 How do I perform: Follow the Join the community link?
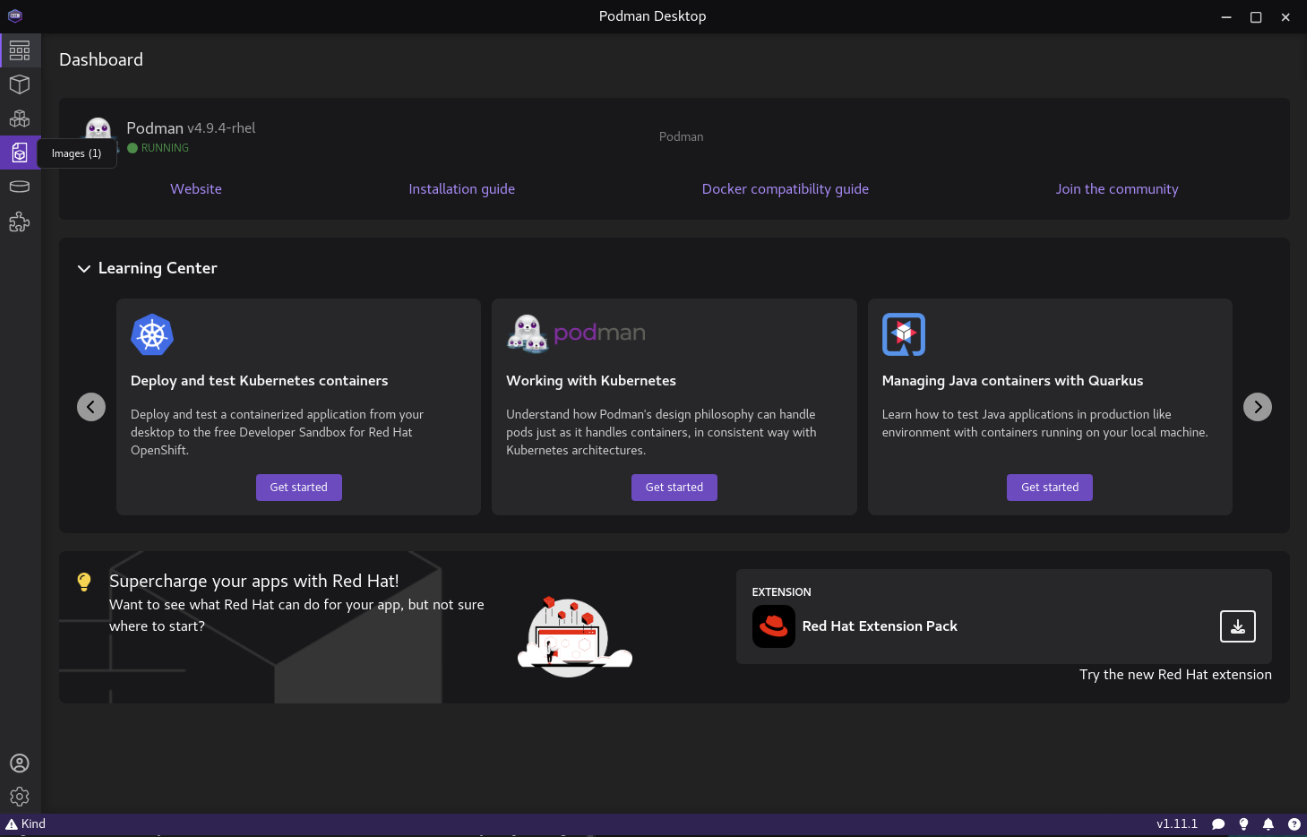tap(1117, 189)
